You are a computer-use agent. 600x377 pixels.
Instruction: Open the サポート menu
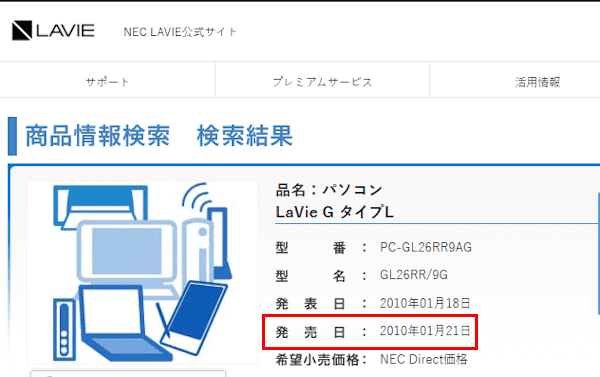click(x=107, y=82)
